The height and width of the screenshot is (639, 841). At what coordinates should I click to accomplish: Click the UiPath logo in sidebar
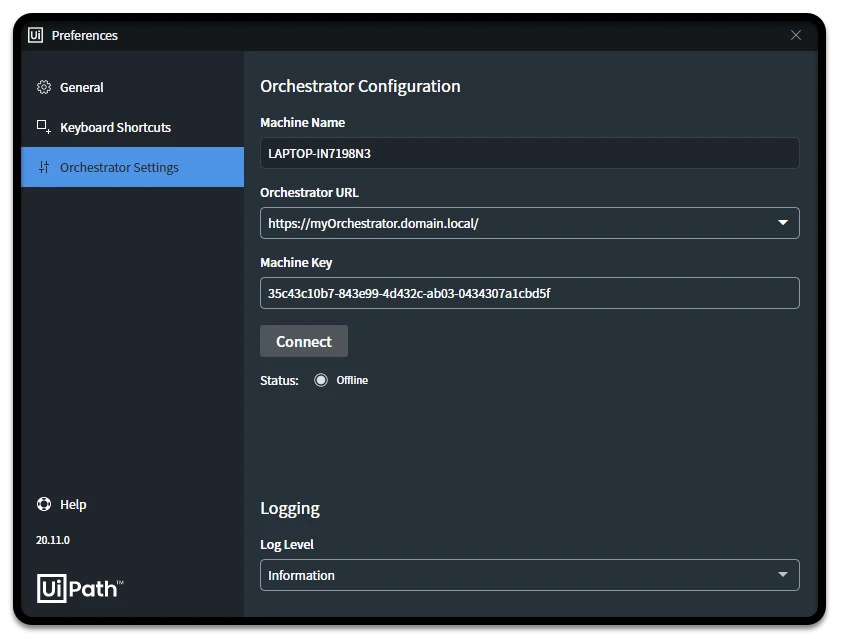(x=80, y=588)
